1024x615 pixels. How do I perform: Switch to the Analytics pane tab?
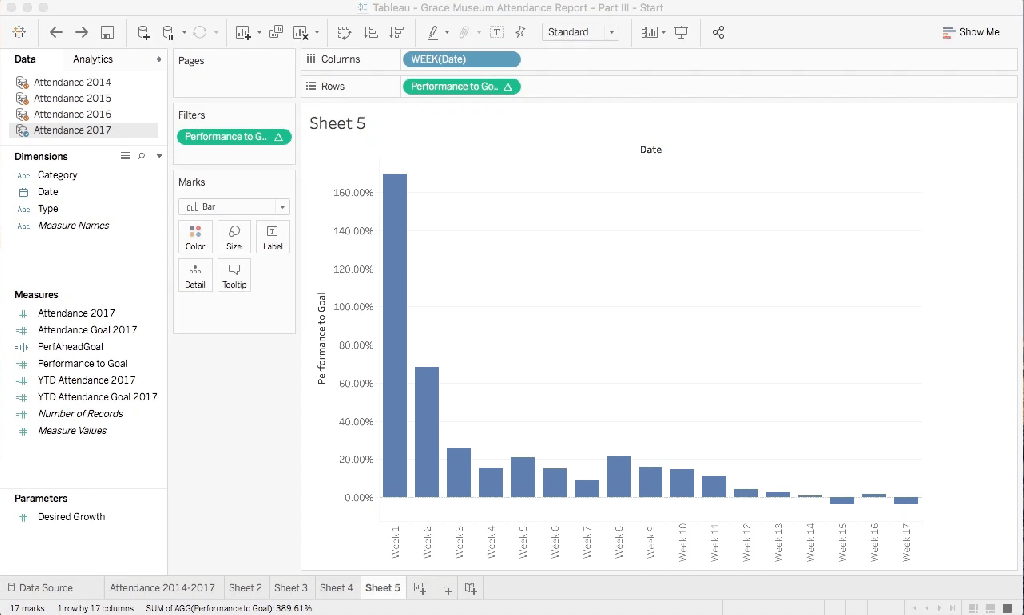pyautogui.click(x=93, y=59)
